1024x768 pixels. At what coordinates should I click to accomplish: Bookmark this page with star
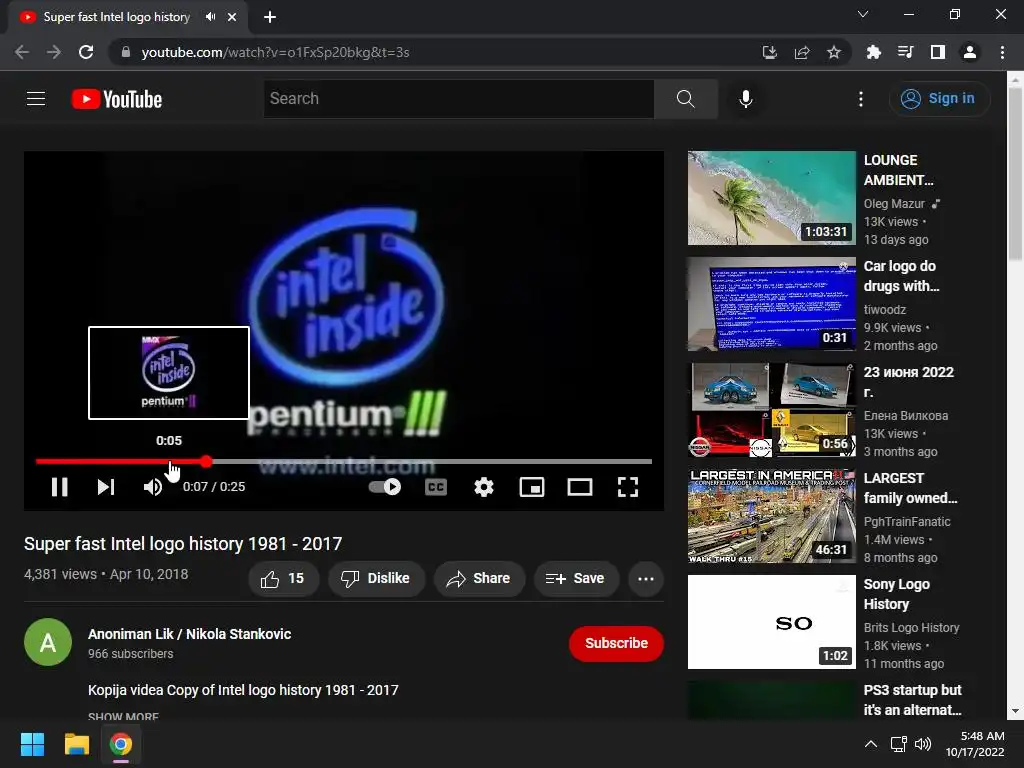[x=834, y=52]
